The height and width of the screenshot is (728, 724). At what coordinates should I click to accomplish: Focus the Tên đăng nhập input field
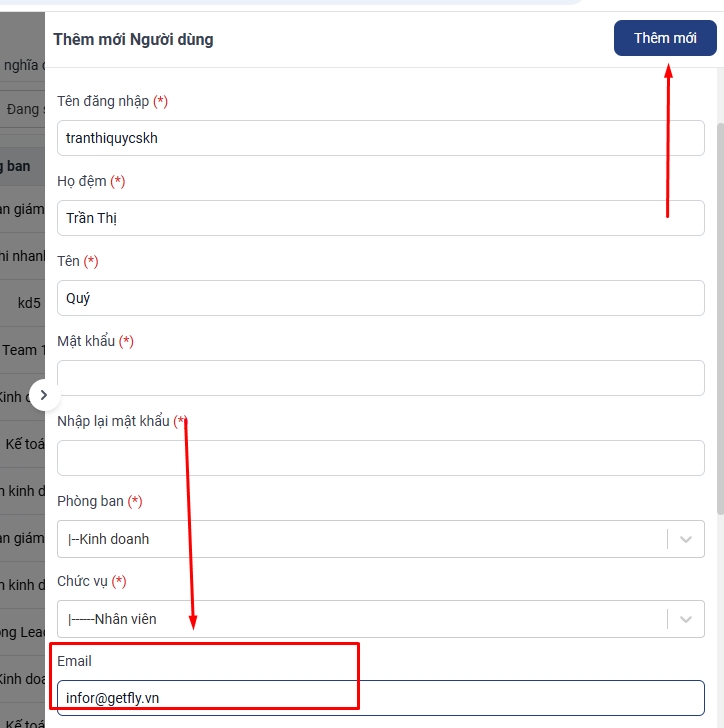(380, 138)
